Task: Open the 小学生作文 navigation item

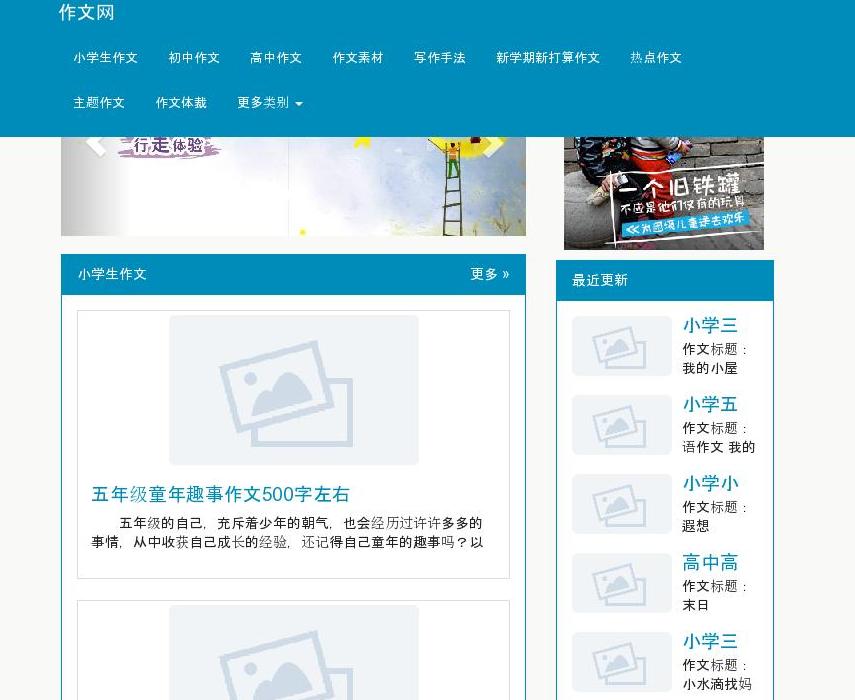Action: [x=105, y=58]
